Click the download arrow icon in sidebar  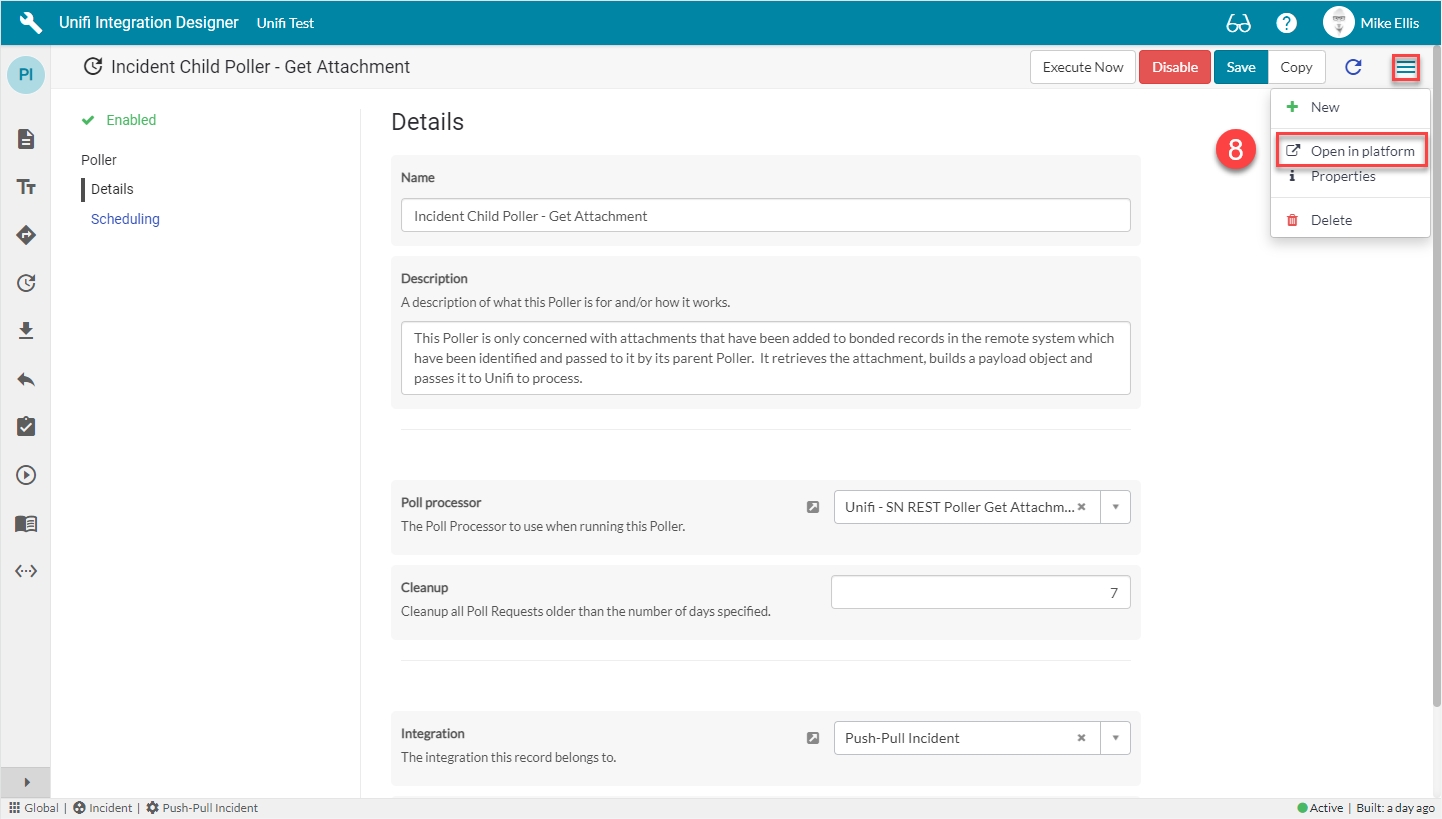coord(26,331)
